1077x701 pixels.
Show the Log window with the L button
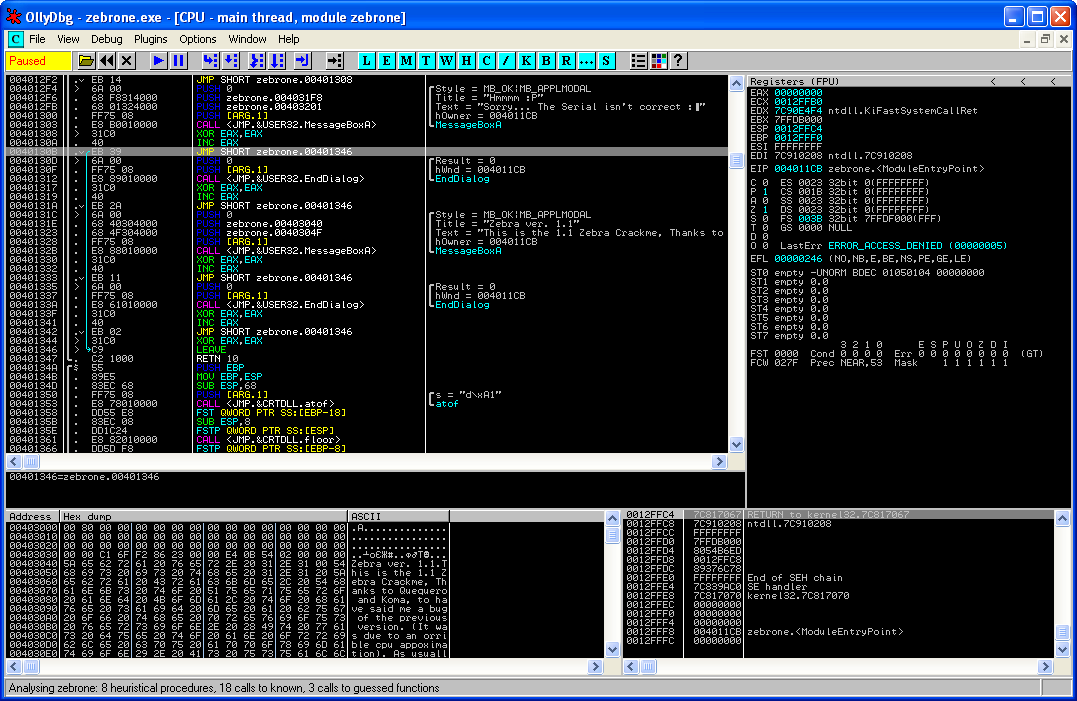point(366,60)
